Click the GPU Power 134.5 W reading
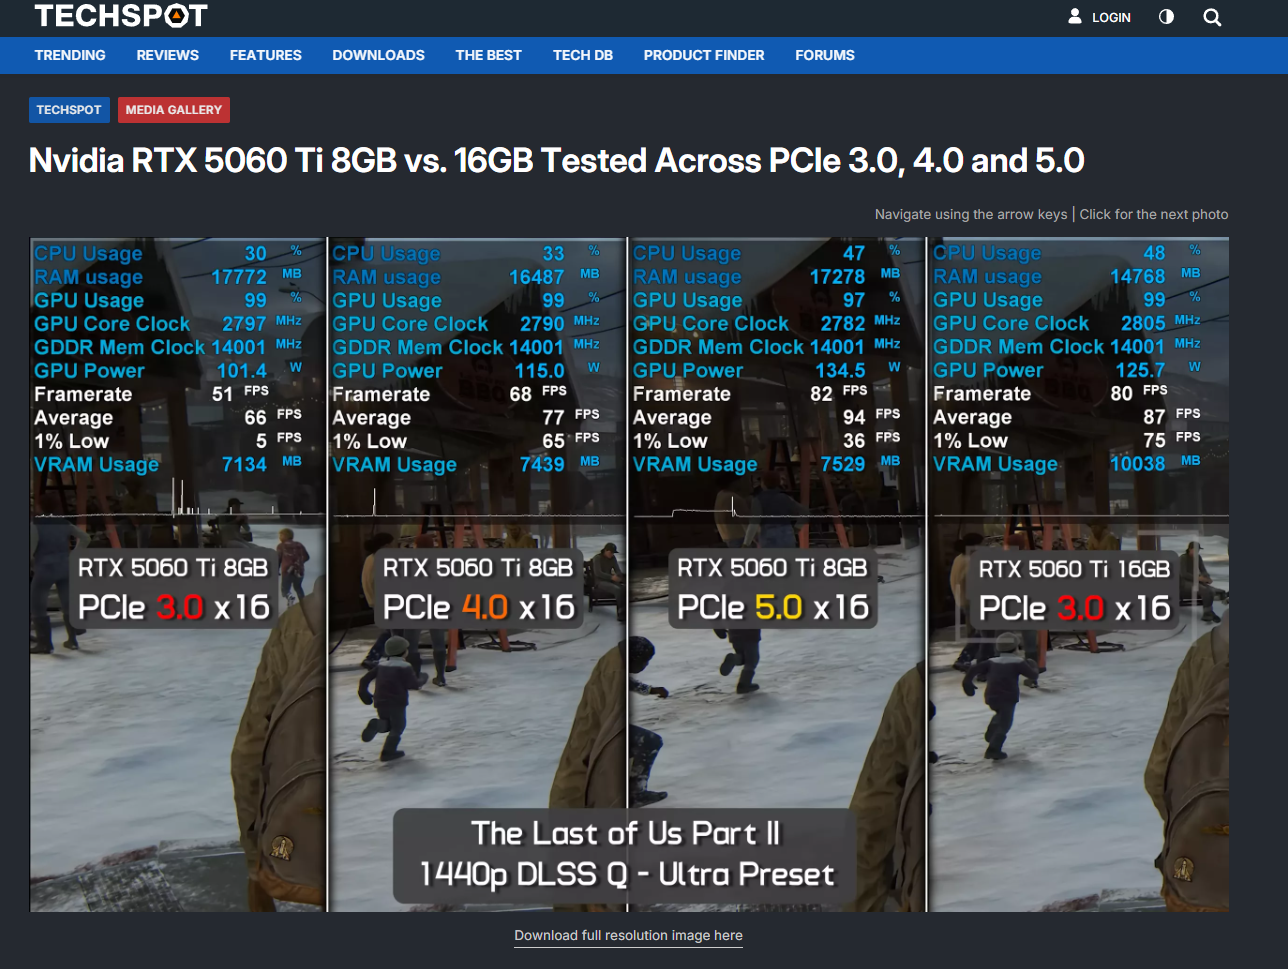This screenshot has height=969, width=1288. pyautogui.click(x=767, y=370)
